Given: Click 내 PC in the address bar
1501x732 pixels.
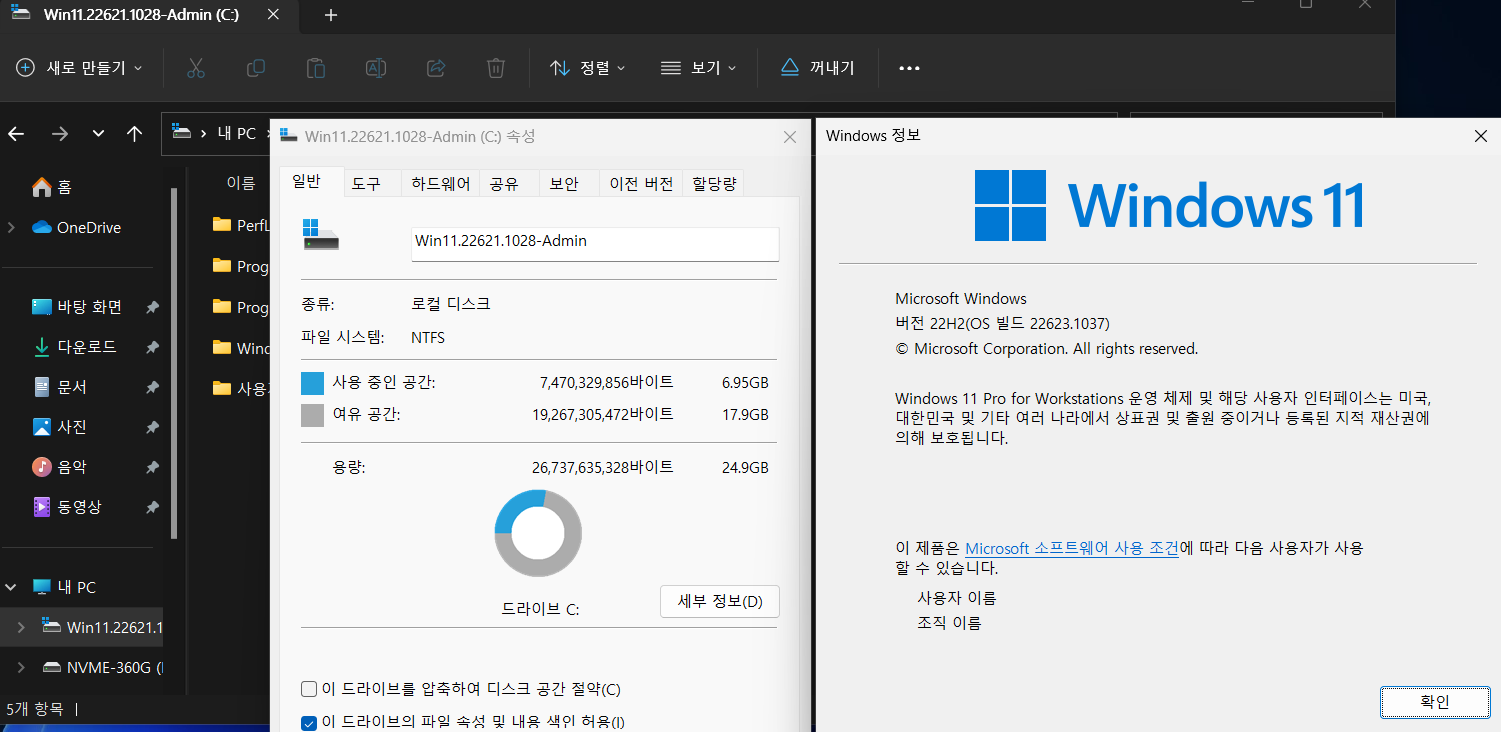Looking at the screenshot, I should (x=236, y=133).
